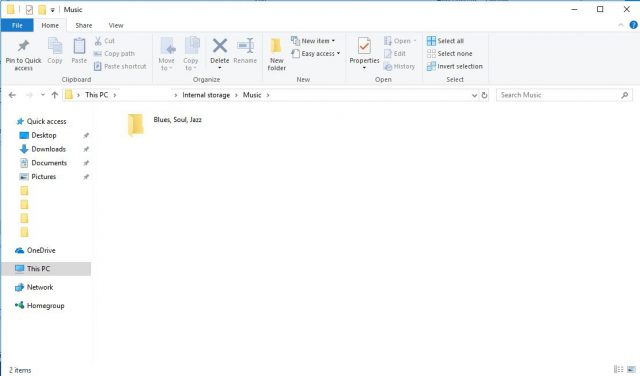Create a New folder from ribbon
Image resolution: width=640 pixels, height=376 pixels.
(276, 54)
